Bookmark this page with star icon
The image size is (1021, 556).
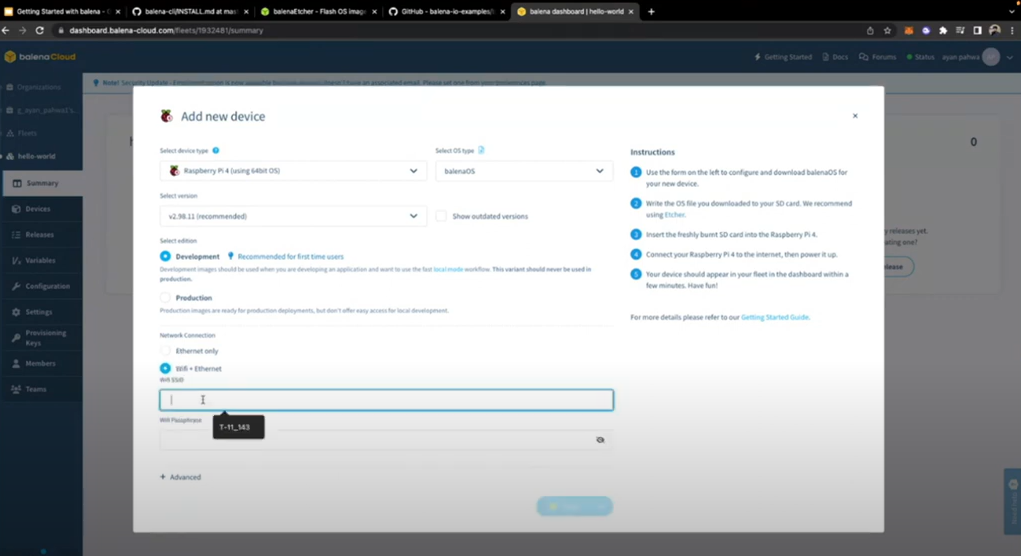pos(887,31)
